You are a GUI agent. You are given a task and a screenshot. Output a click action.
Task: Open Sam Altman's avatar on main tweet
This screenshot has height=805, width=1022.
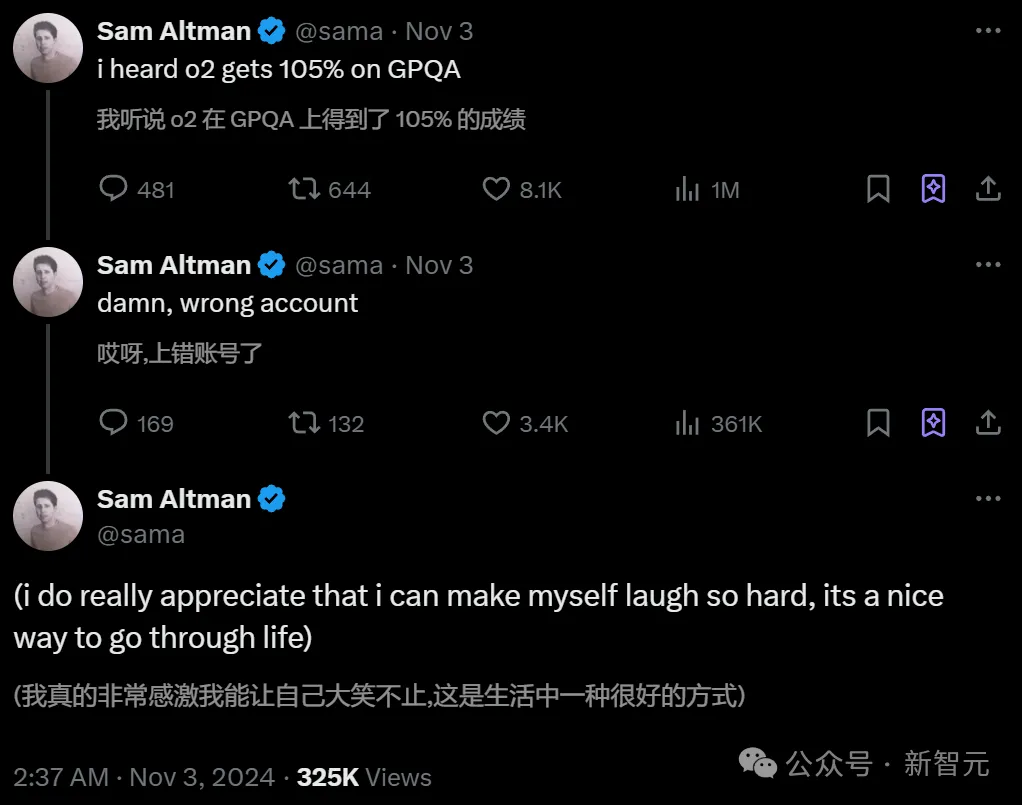click(48, 516)
